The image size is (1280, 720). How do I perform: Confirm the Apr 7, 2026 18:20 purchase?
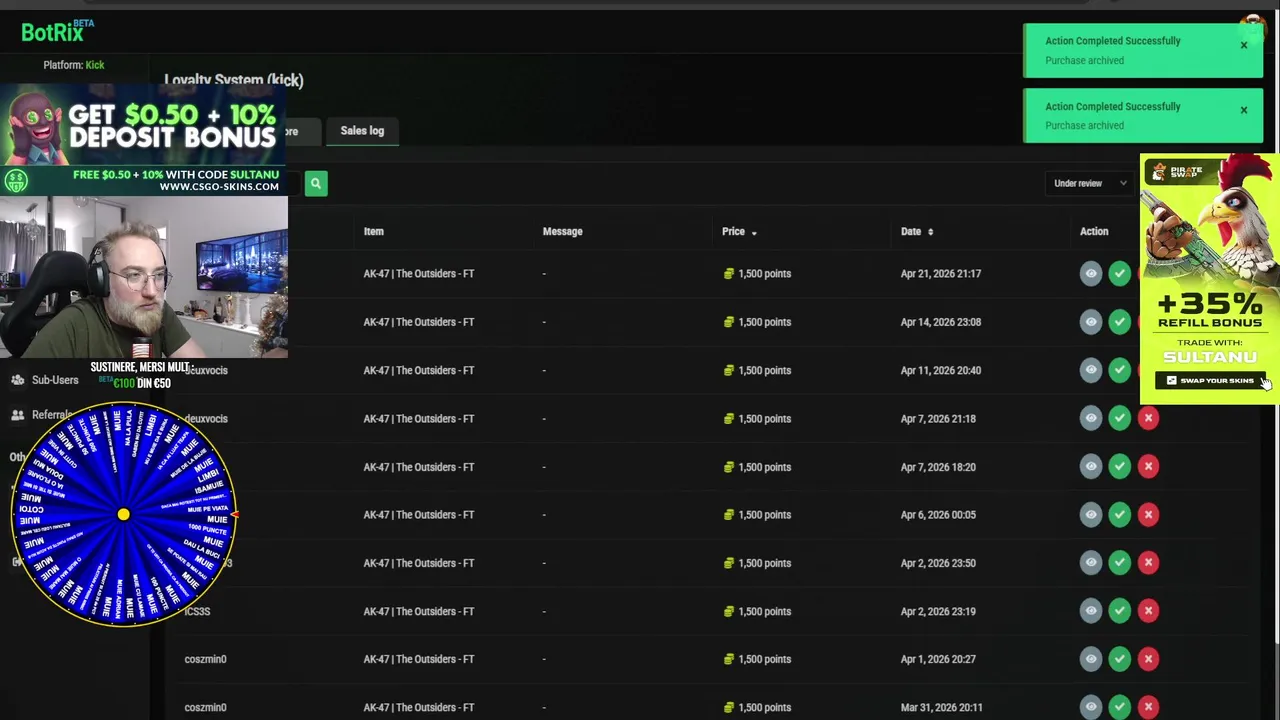[1119, 466]
